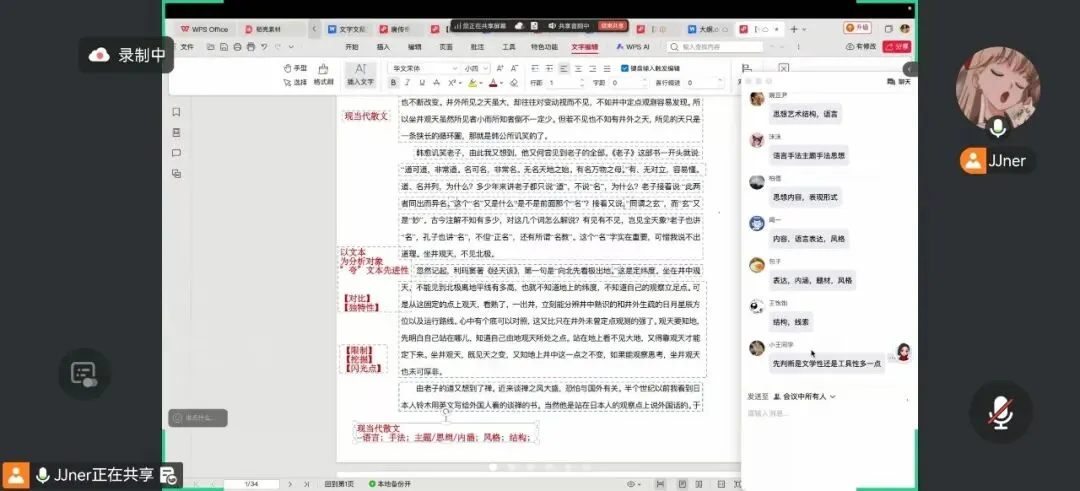
Task: Click the undo arrow icon
Action: 264,47
